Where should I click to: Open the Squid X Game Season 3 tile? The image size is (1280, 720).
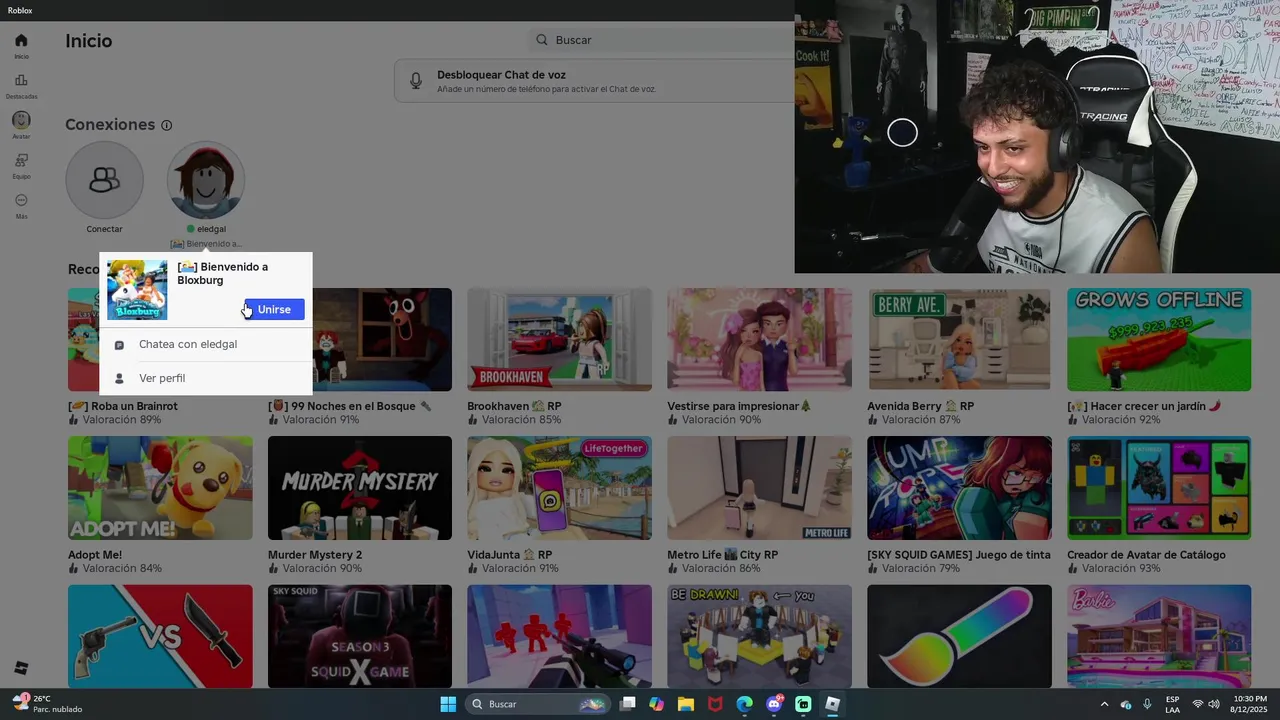coord(360,636)
